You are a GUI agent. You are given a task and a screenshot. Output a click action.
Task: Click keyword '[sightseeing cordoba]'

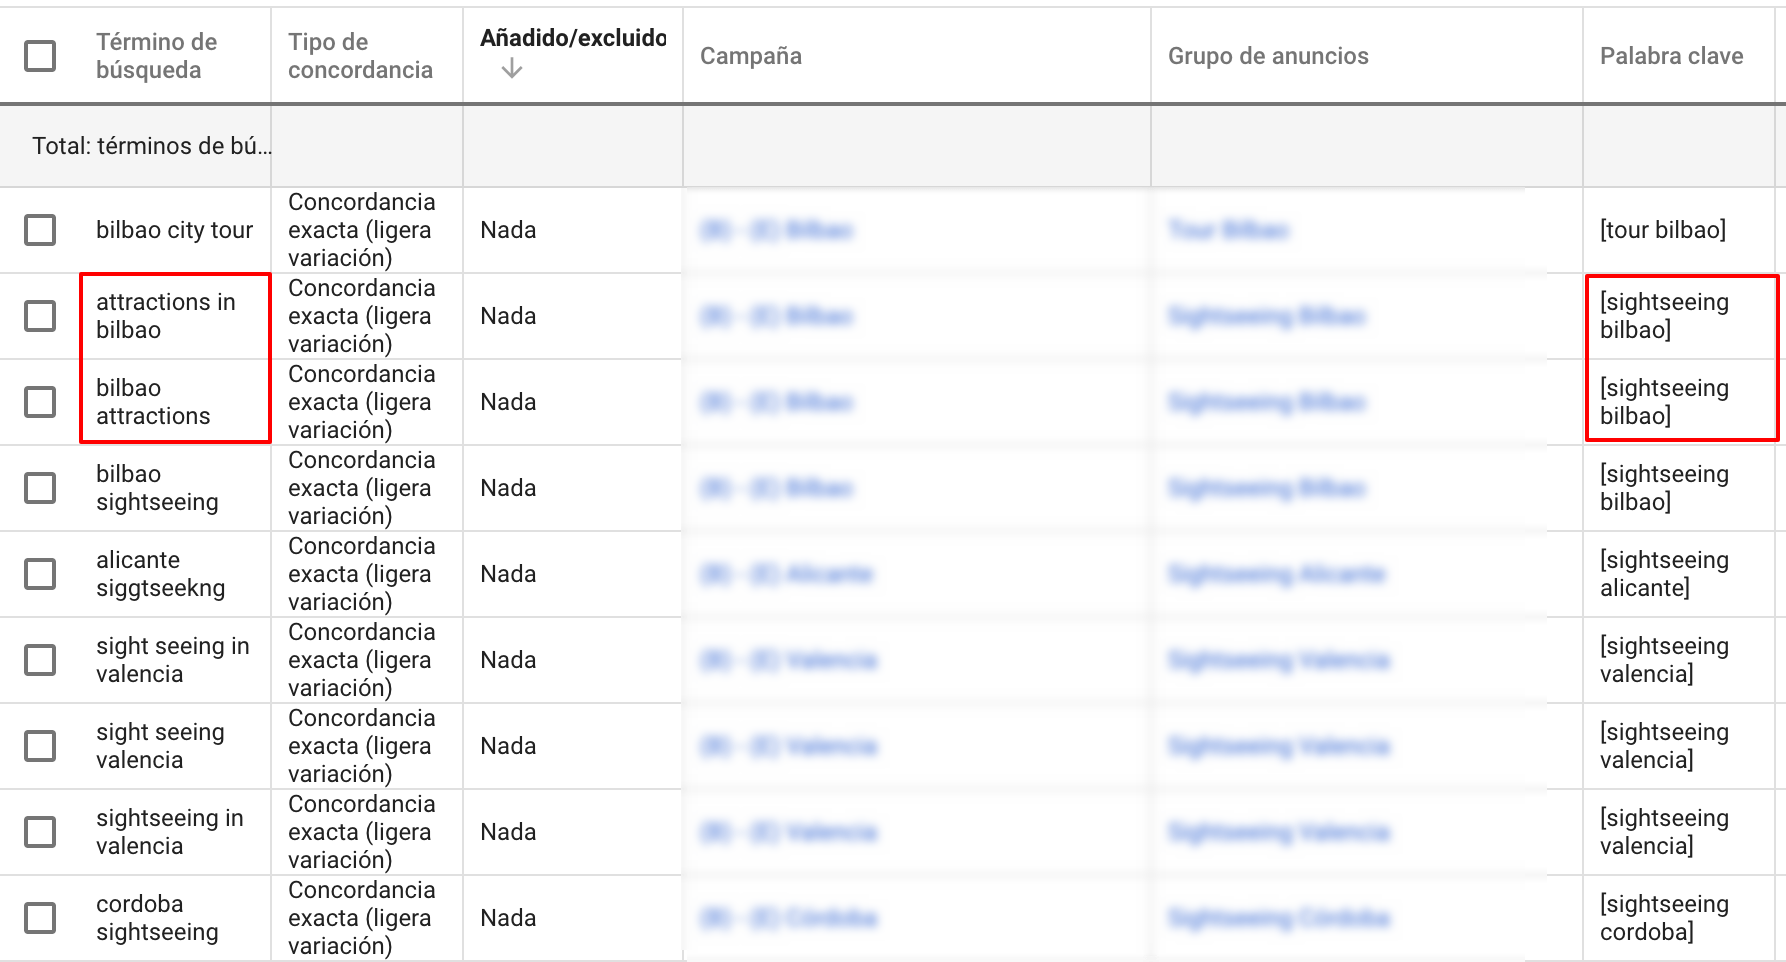click(1664, 918)
